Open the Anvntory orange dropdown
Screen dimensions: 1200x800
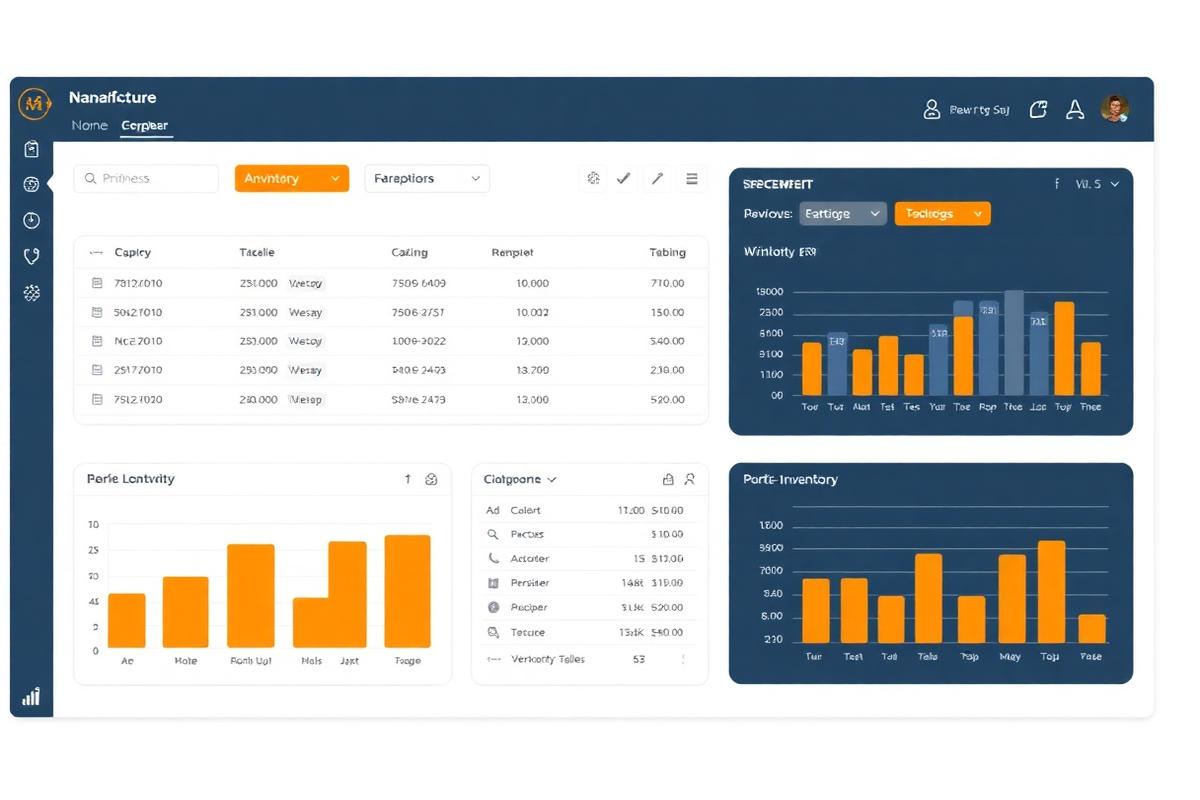pyautogui.click(x=292, y=179)
